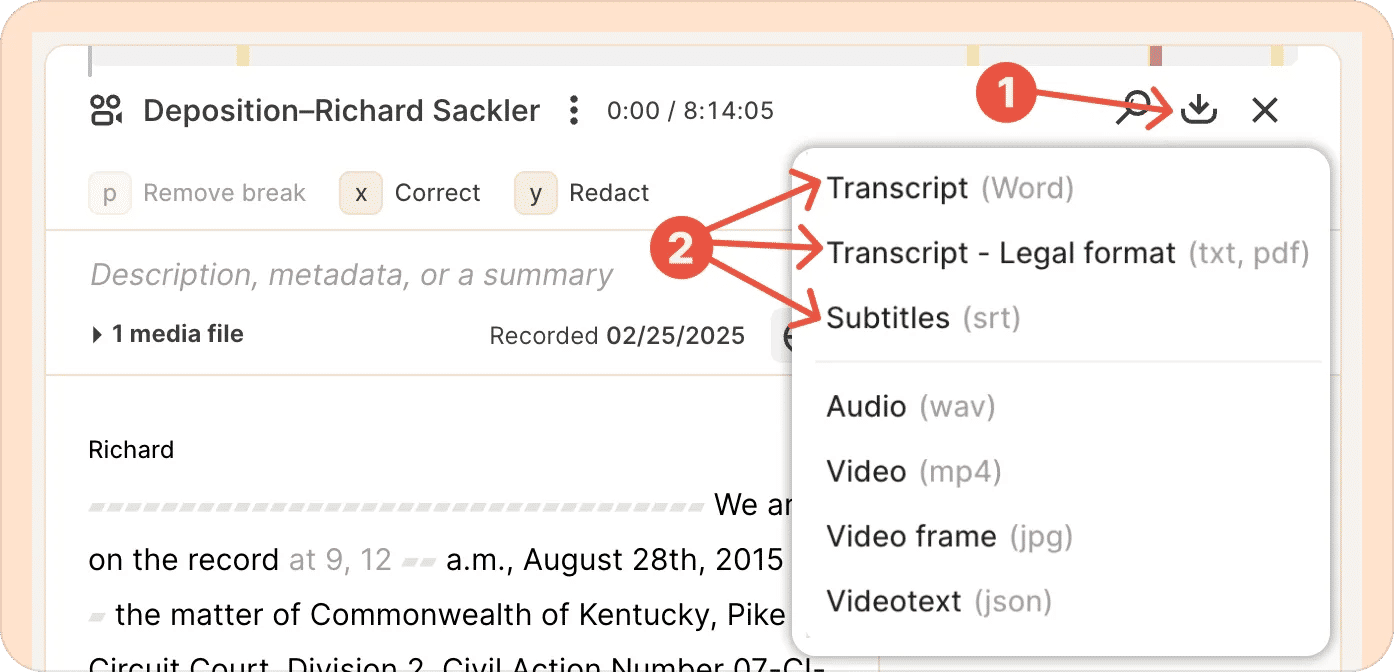The image size is (1394, 672).
Task: Expand the 1 media file disclosure
Action: pyautogui.click(x=167, y=334)
